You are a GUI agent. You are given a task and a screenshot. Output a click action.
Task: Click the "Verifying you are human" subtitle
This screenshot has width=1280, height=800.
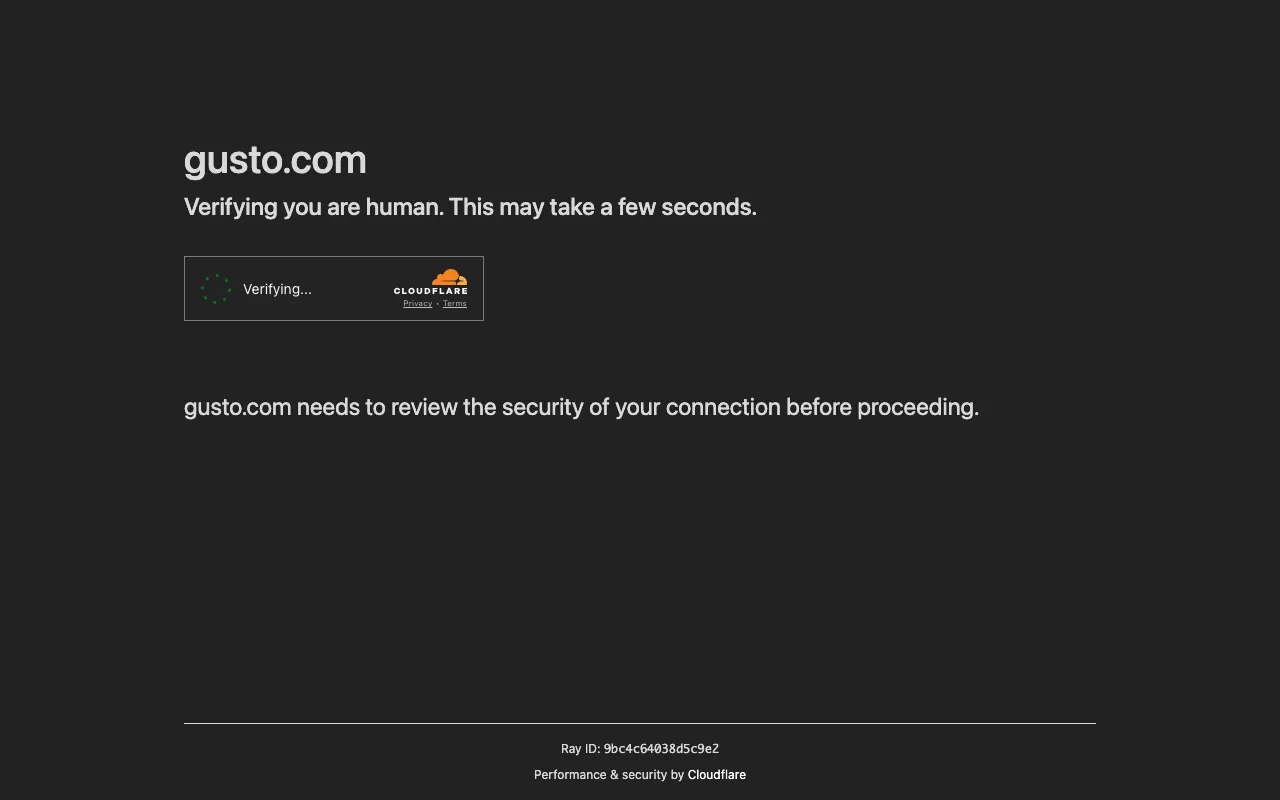470,207
